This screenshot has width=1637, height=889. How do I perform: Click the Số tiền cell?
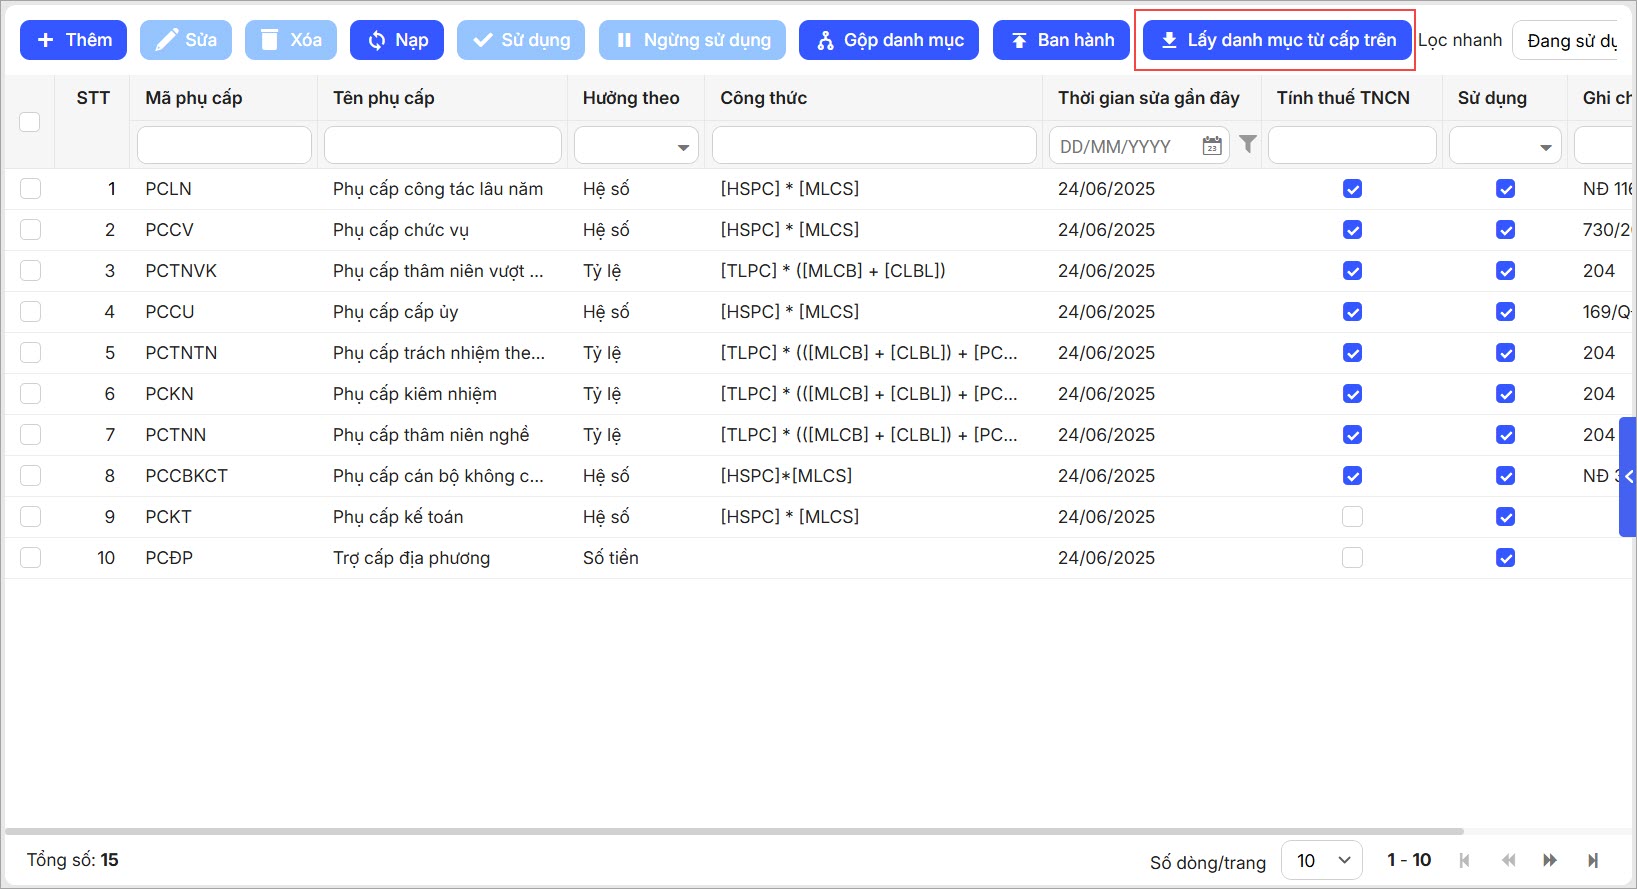pos(611,558)
